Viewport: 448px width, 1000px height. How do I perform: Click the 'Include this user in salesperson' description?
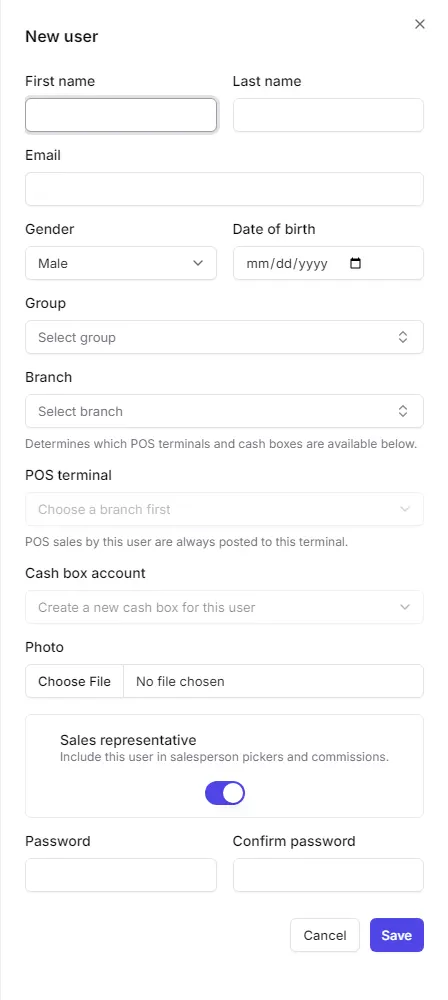(224, 757)
